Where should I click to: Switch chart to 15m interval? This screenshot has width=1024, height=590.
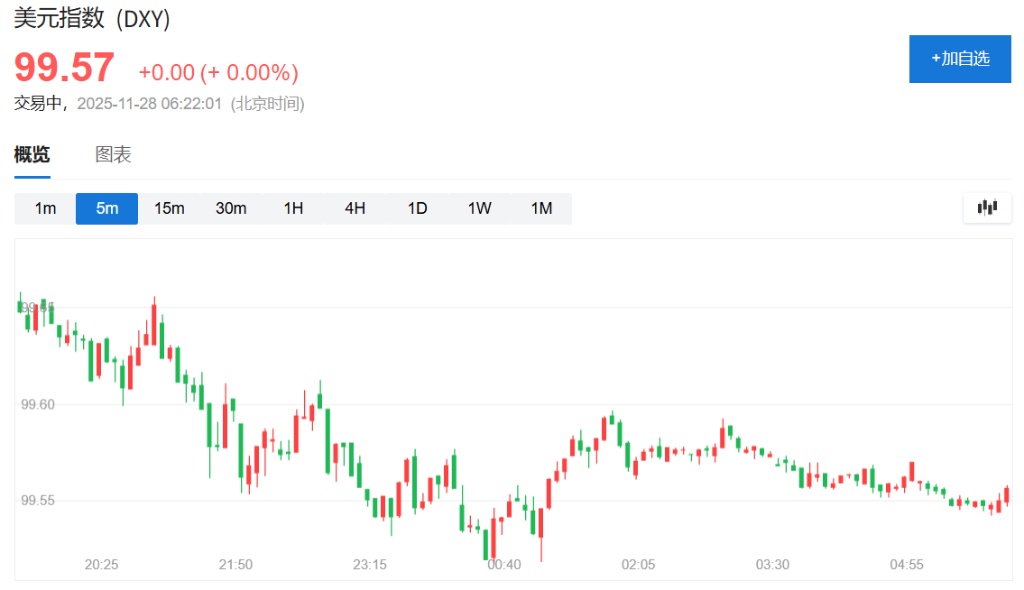click(169, 208)
